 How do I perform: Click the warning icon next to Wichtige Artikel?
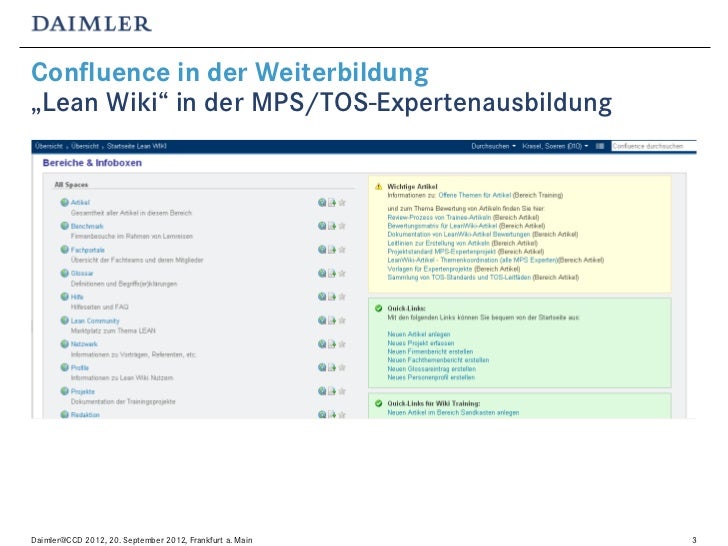coord(378,187)
